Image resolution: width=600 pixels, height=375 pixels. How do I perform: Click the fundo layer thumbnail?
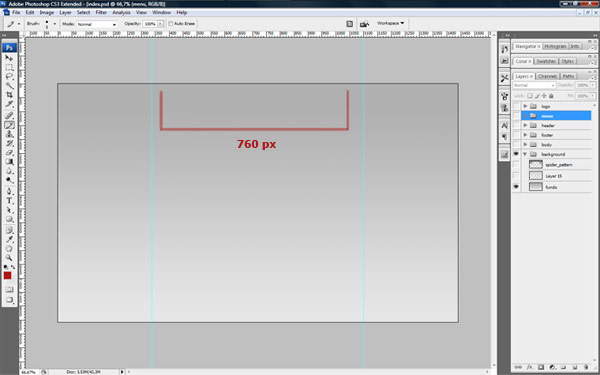pyautogui.click(x=536, y=187)
